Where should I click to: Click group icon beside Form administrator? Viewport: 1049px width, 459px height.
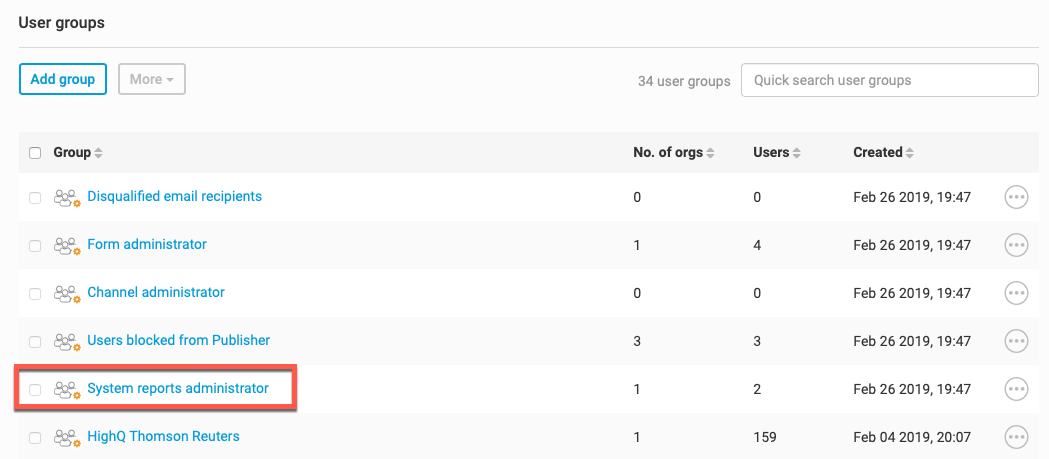point(67,245)
